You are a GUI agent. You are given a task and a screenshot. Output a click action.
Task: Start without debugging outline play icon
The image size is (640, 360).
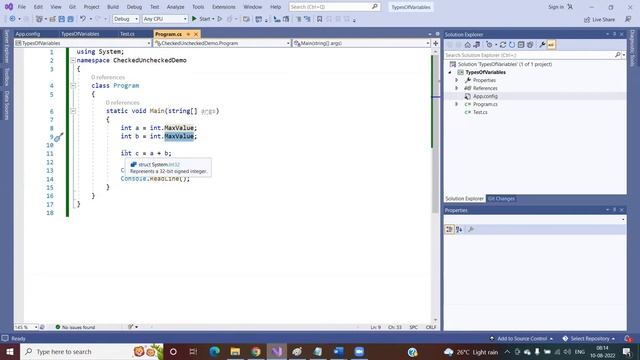click(x=220, y=19)
